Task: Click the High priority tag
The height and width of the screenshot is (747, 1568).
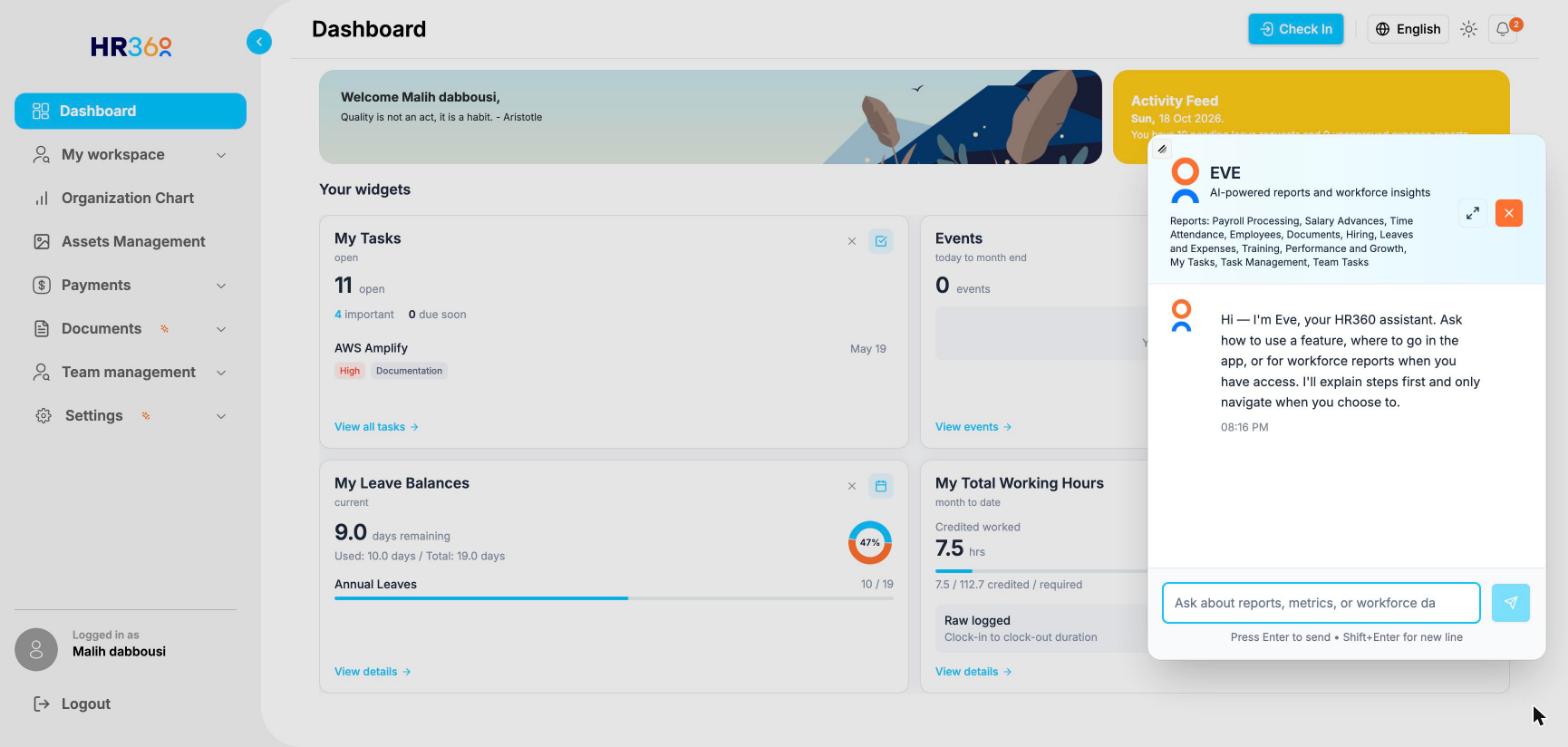Action: [349, 371]
